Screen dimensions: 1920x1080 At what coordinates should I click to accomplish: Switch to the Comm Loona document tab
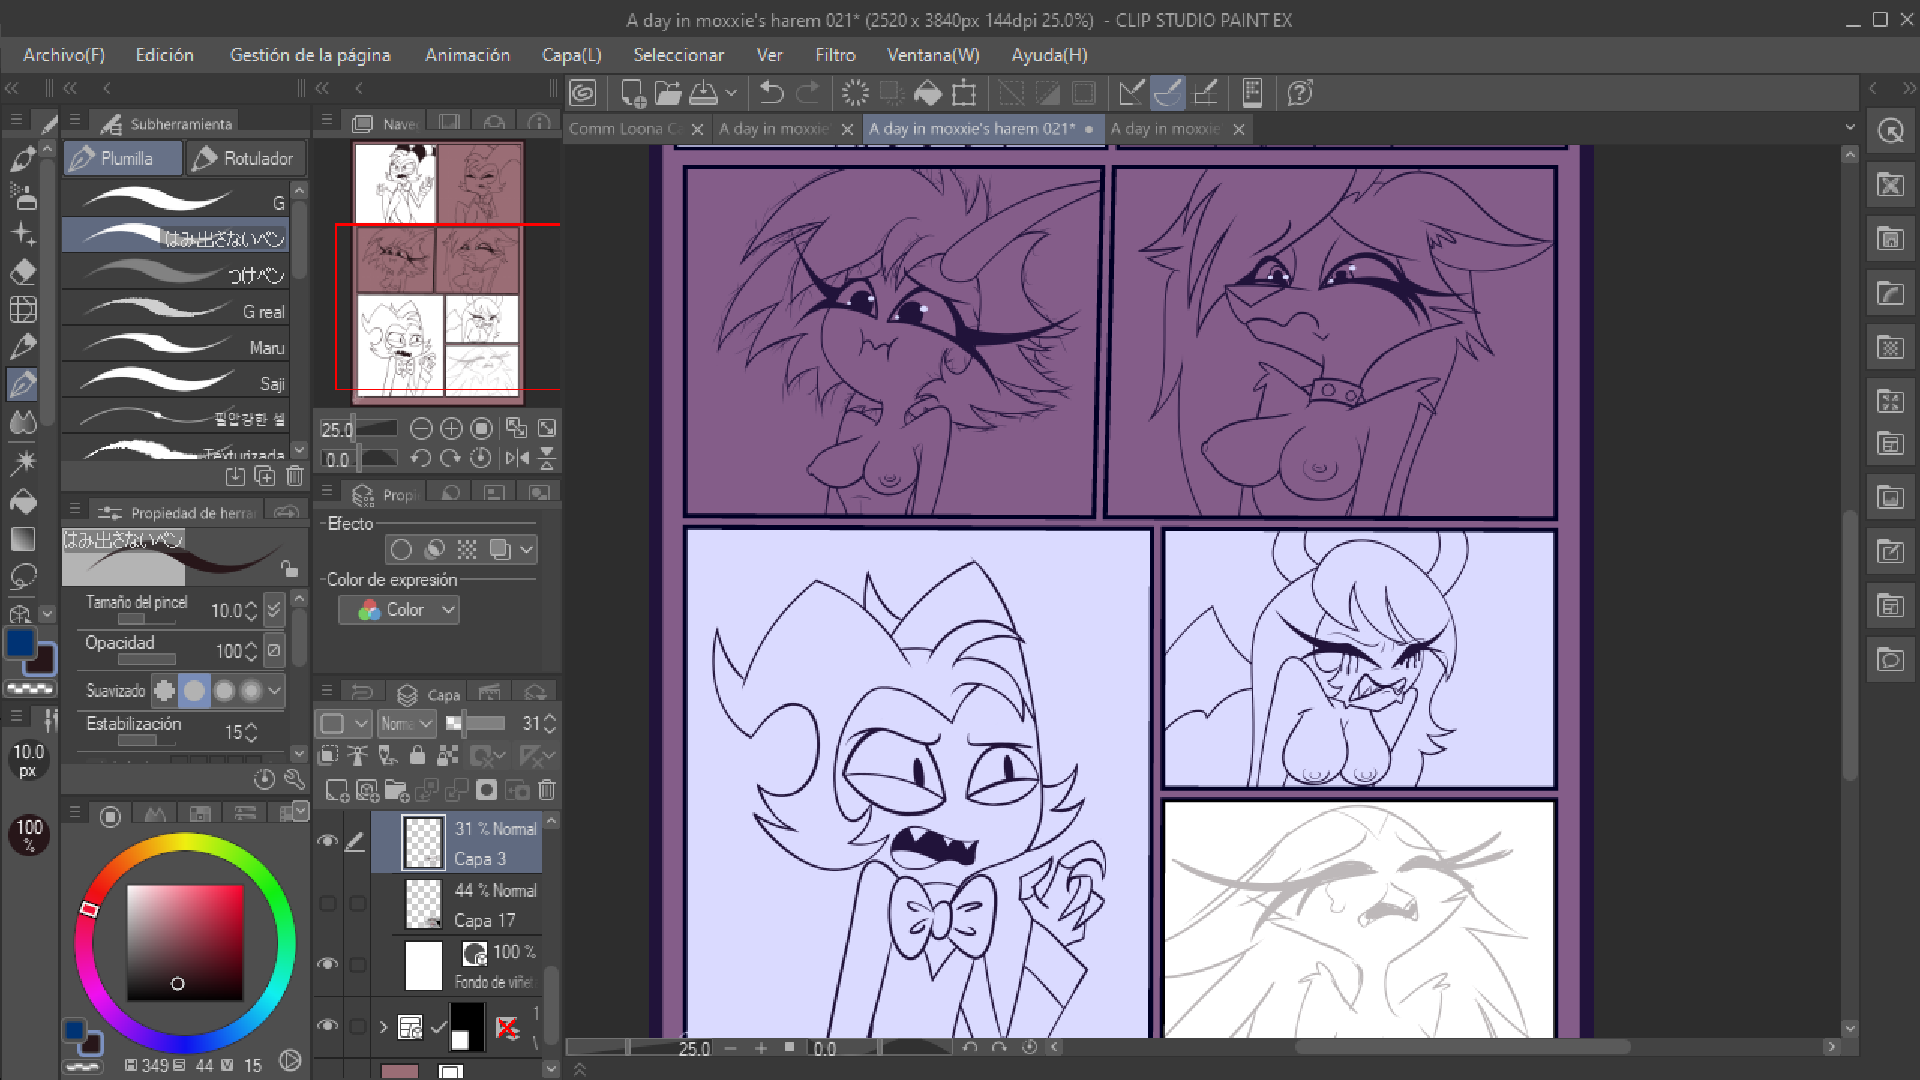pyautogui.click(x=626, y=129)
